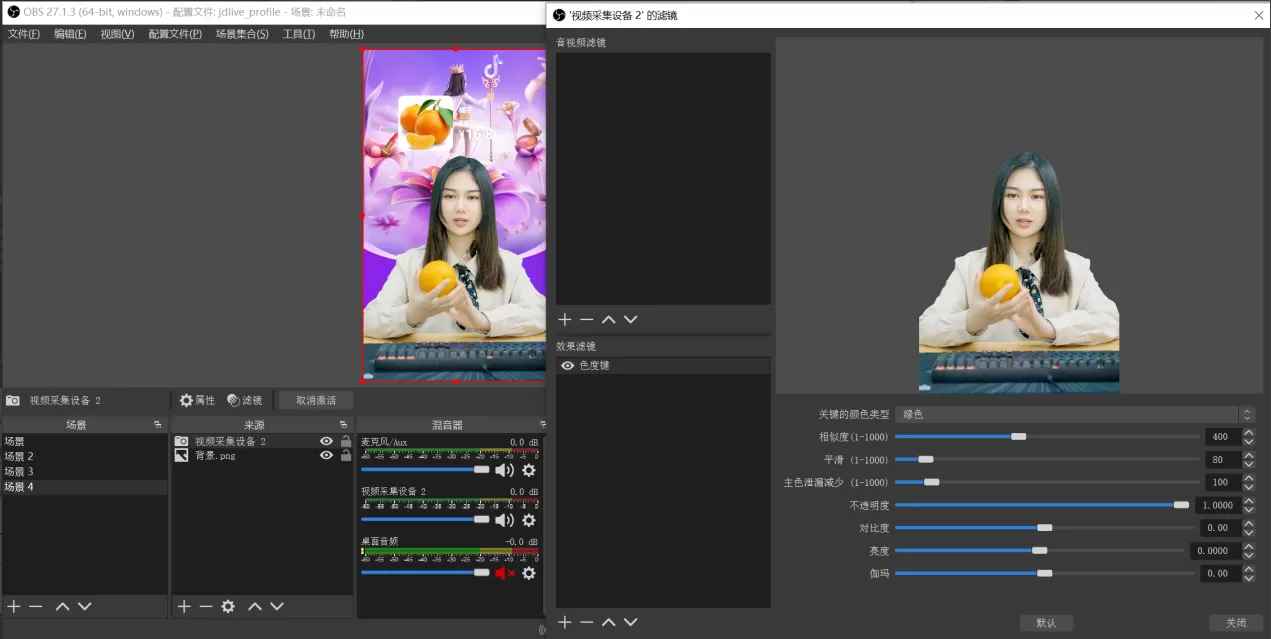Increase 相似度 value with up arrow
Image resolution: width=1271 pixels, height=639 pixels.
1248,432
